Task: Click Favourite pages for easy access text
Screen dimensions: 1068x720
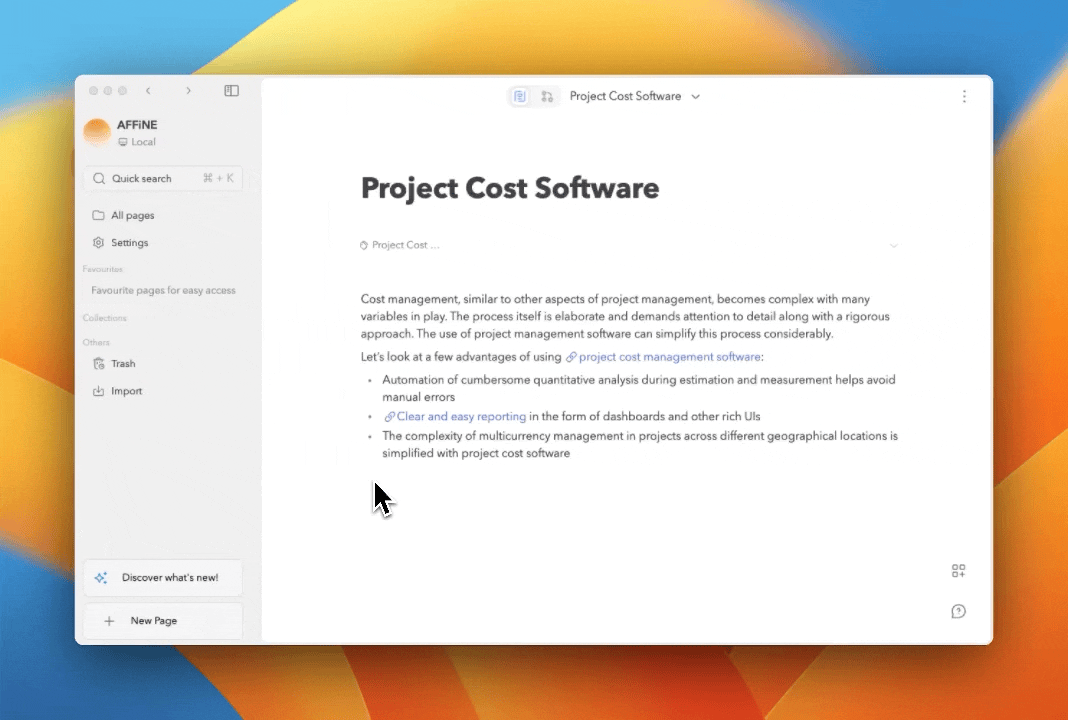Action: (x=163, y=290)
